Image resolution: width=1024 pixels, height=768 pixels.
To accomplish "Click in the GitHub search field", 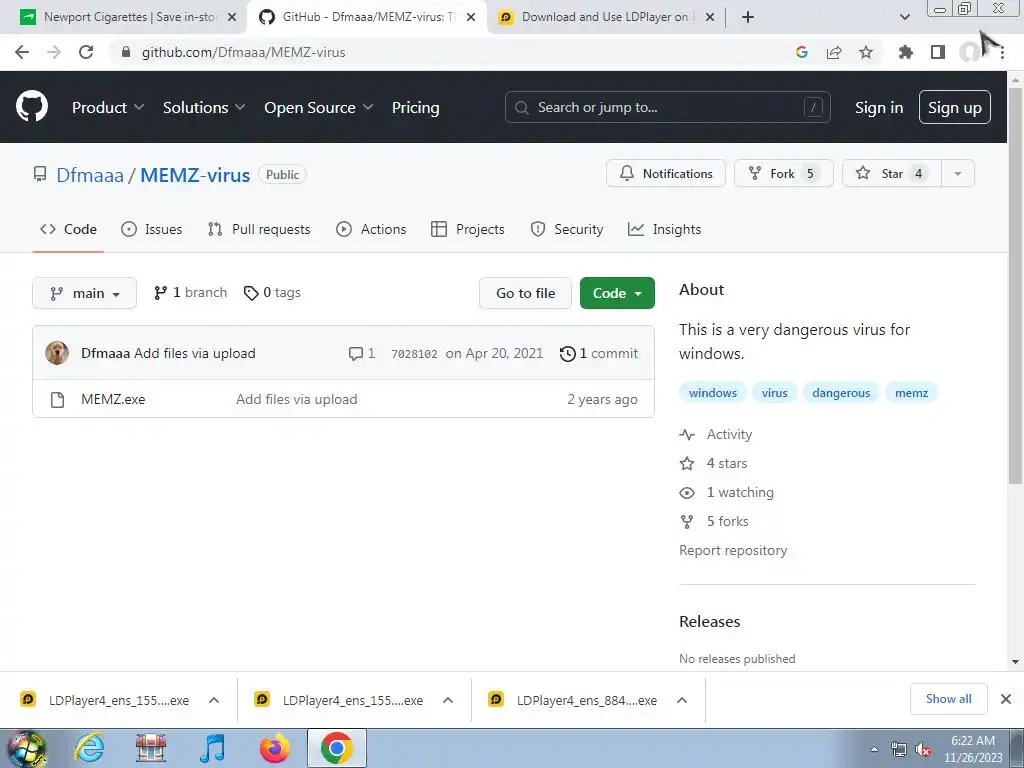I will click(667, 107).
